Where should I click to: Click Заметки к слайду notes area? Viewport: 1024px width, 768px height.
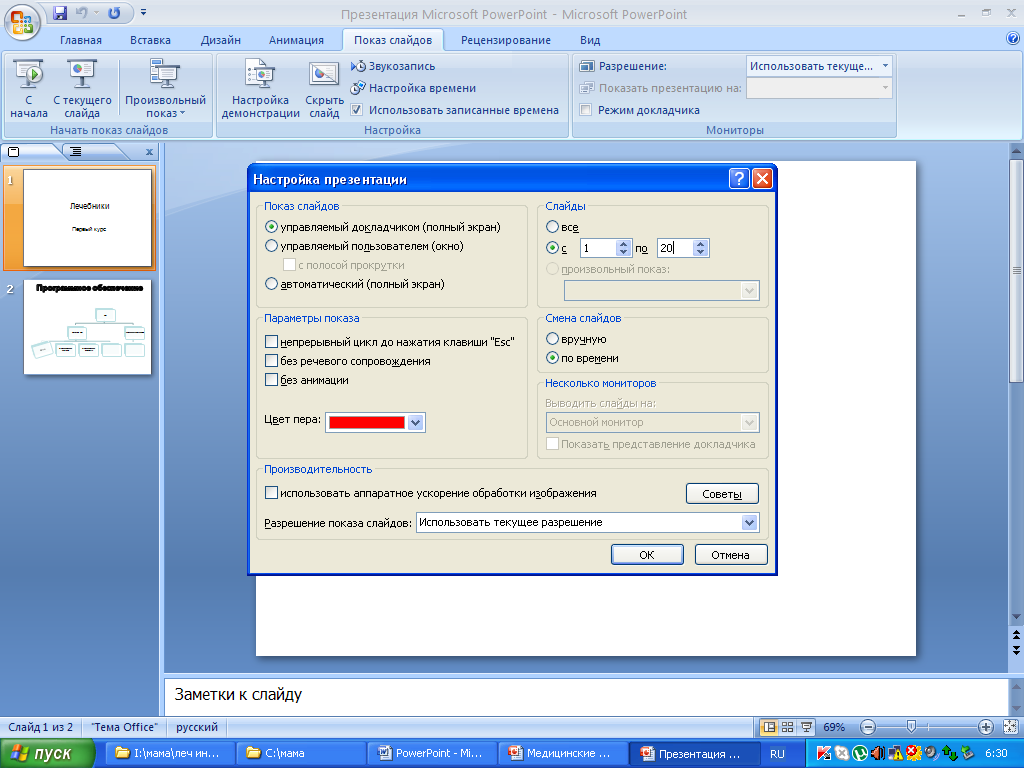(x=586, y=696)
